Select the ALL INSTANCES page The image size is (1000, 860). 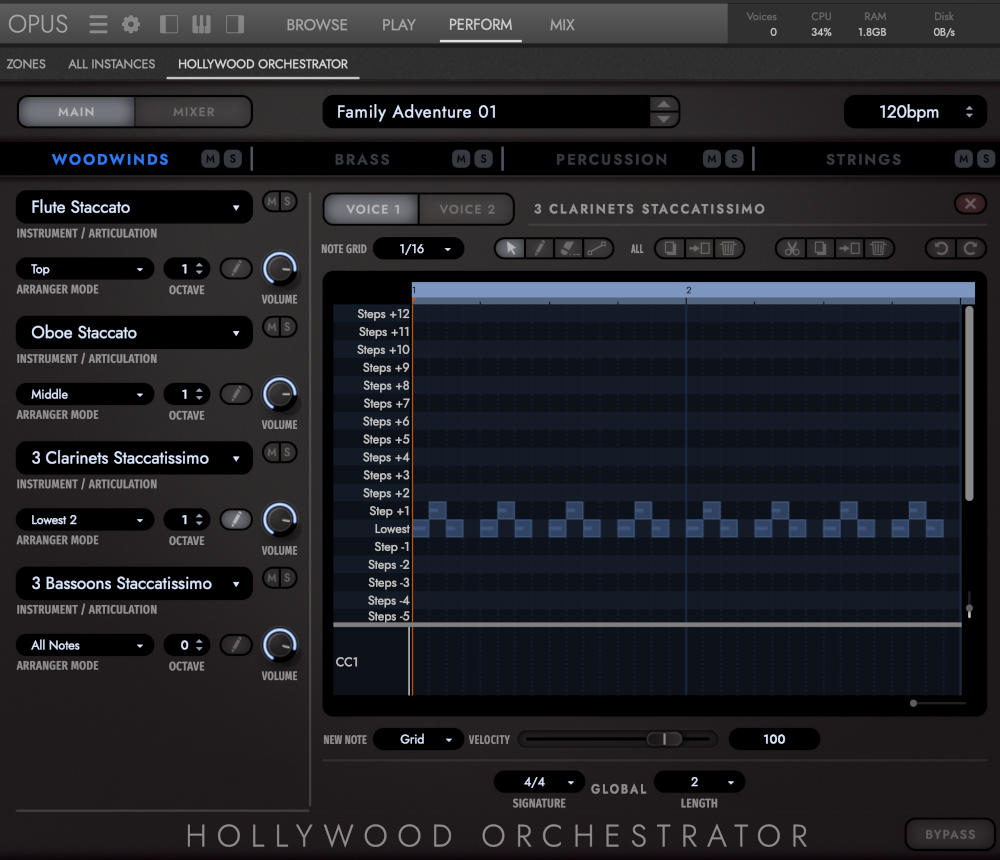coord(111,63)
